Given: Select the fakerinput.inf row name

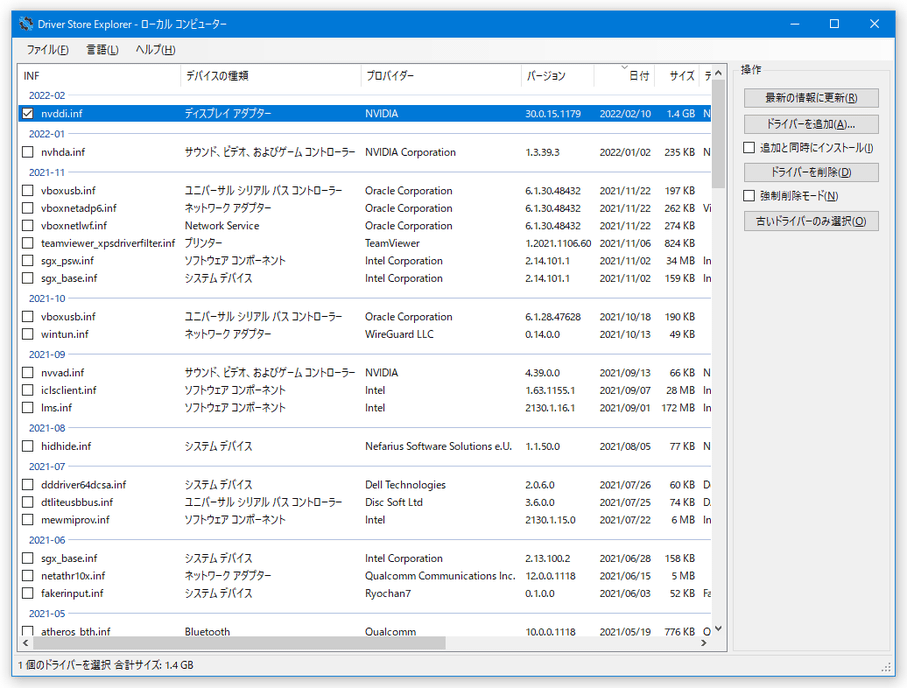Looking at the screenshot, I should 72,593.
